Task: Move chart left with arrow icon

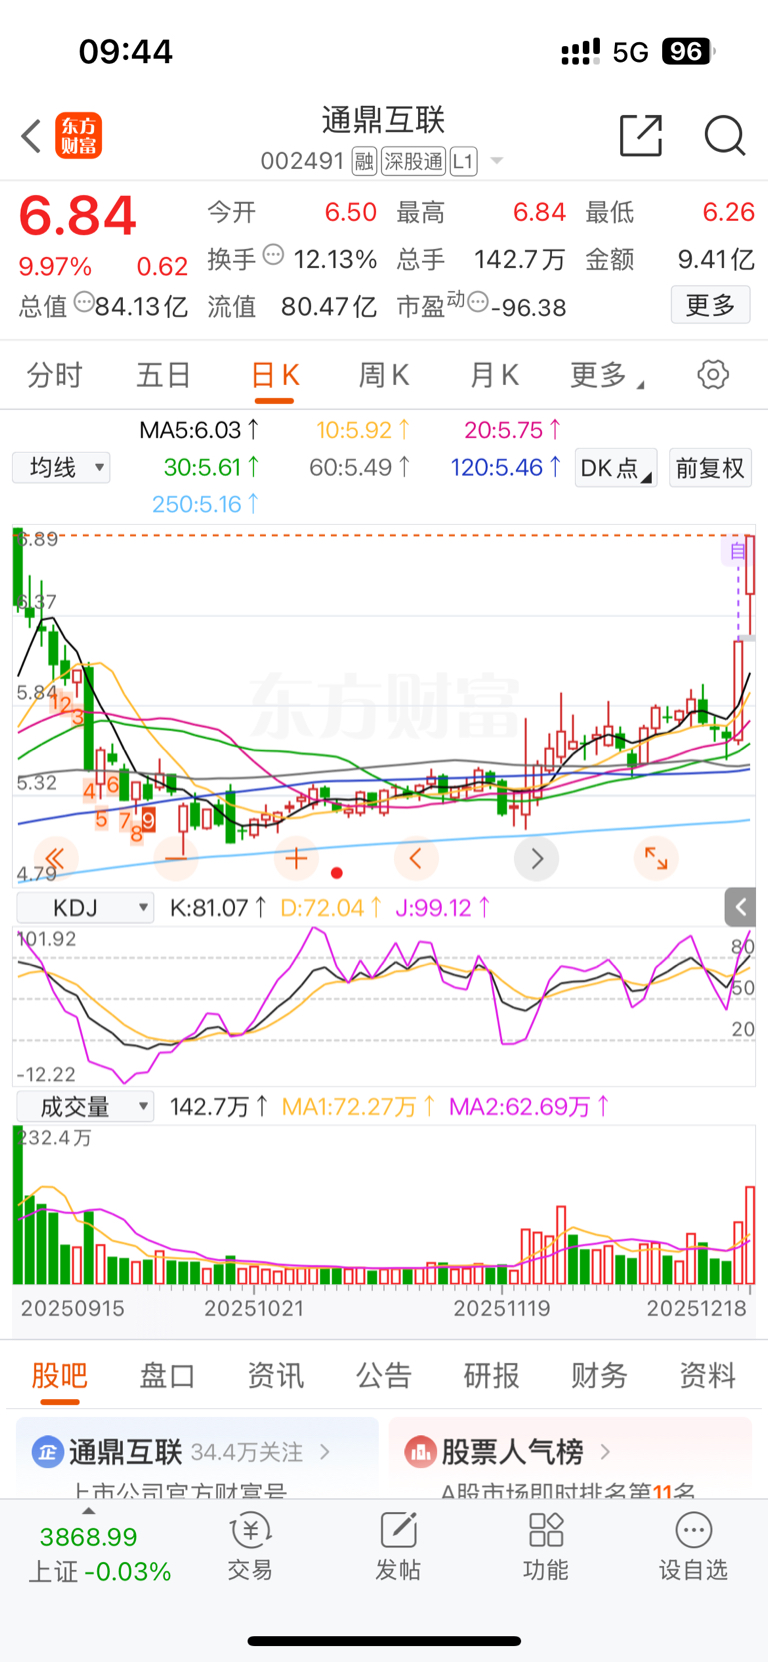Action: (x=416, y=858)
